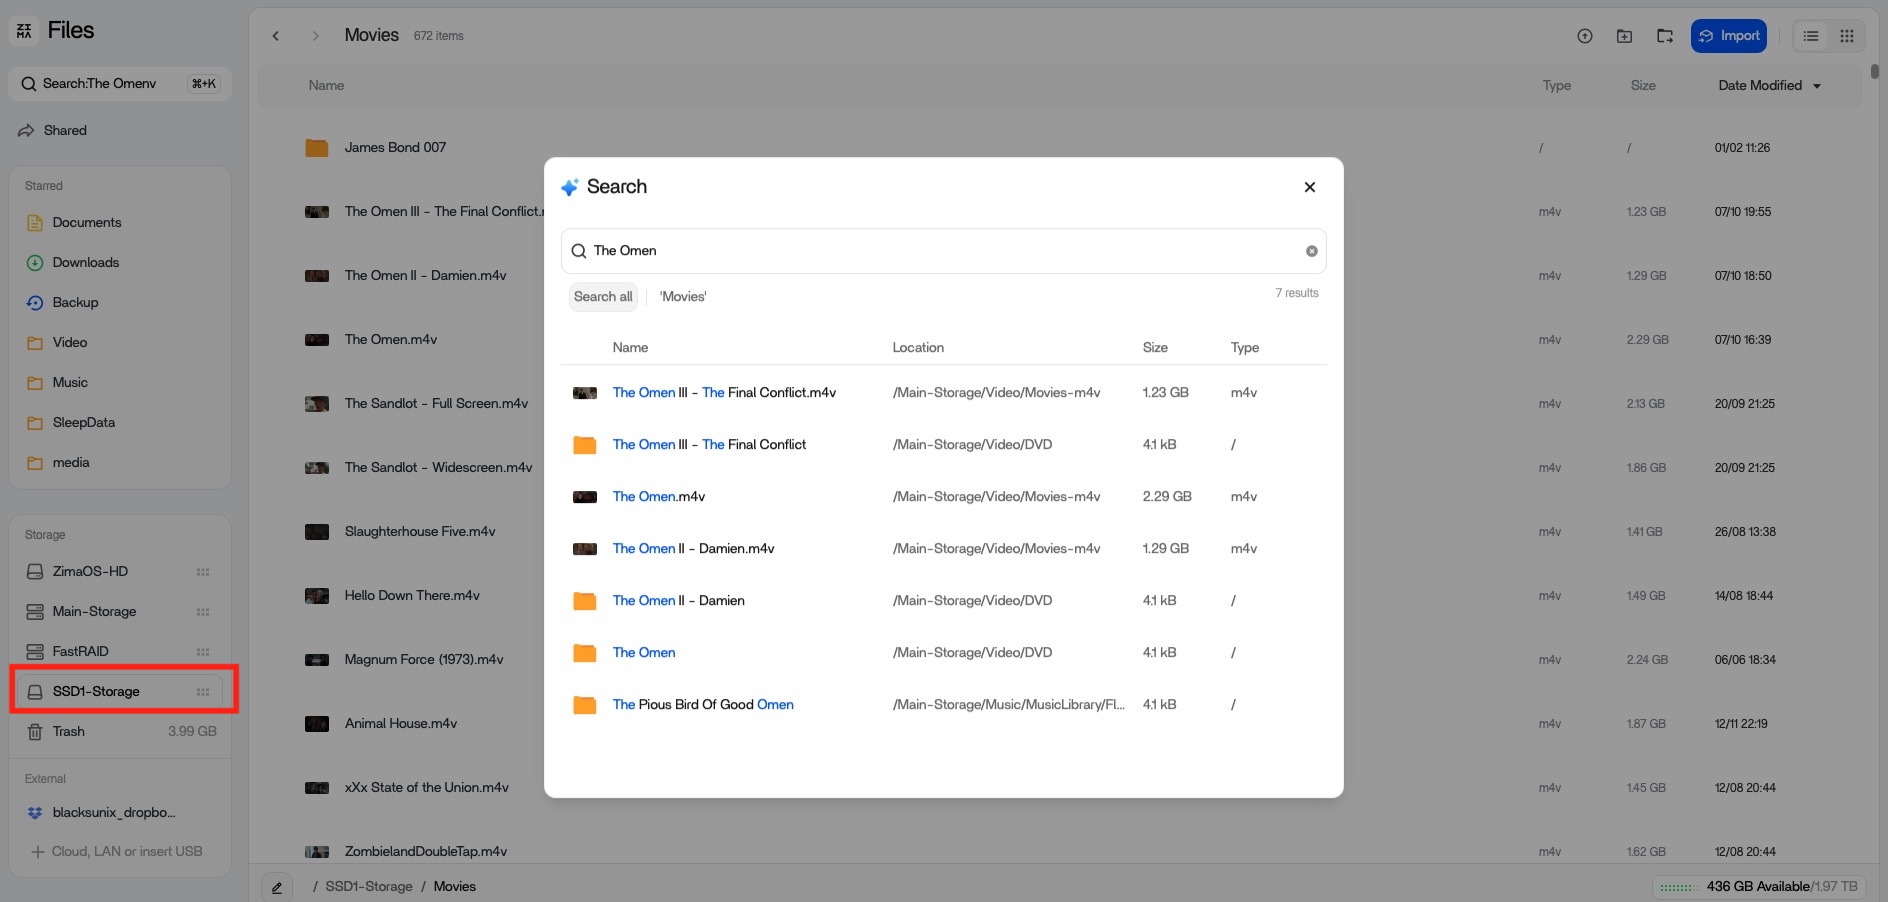Image resolution: width=1888 pixels, height=902 pixels.
Task: Clear the search field text
Action: (1311, 251)
